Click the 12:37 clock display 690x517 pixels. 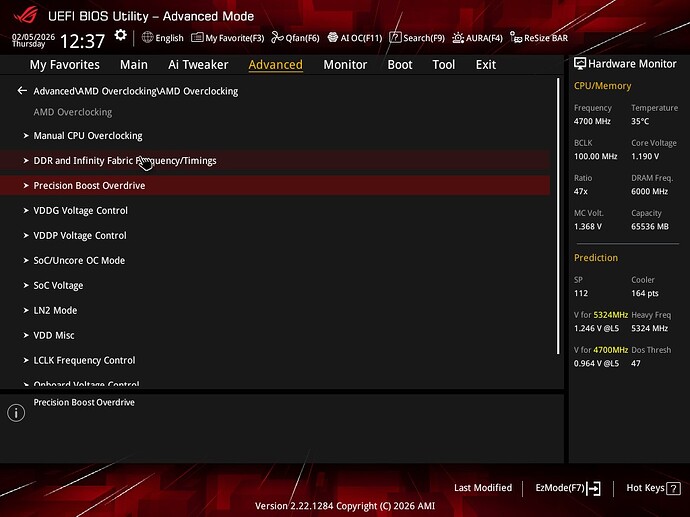[82, 41]
